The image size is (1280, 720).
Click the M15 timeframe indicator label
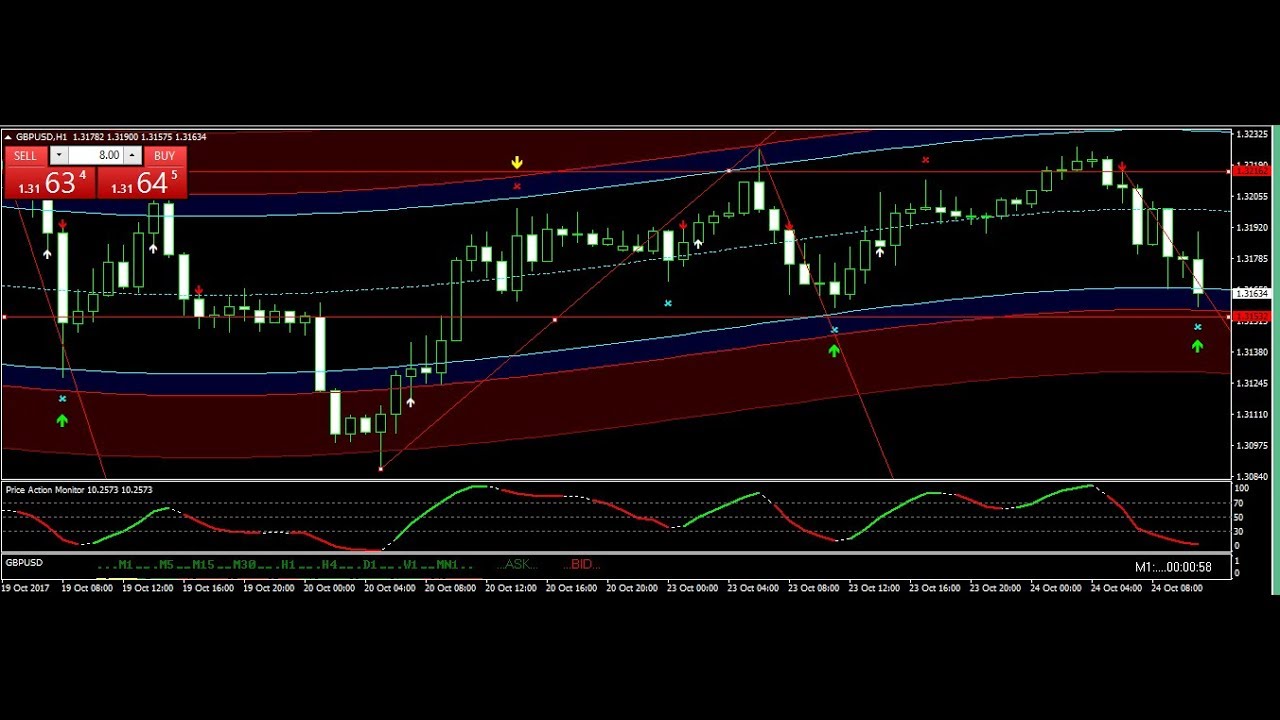(204, 565)
